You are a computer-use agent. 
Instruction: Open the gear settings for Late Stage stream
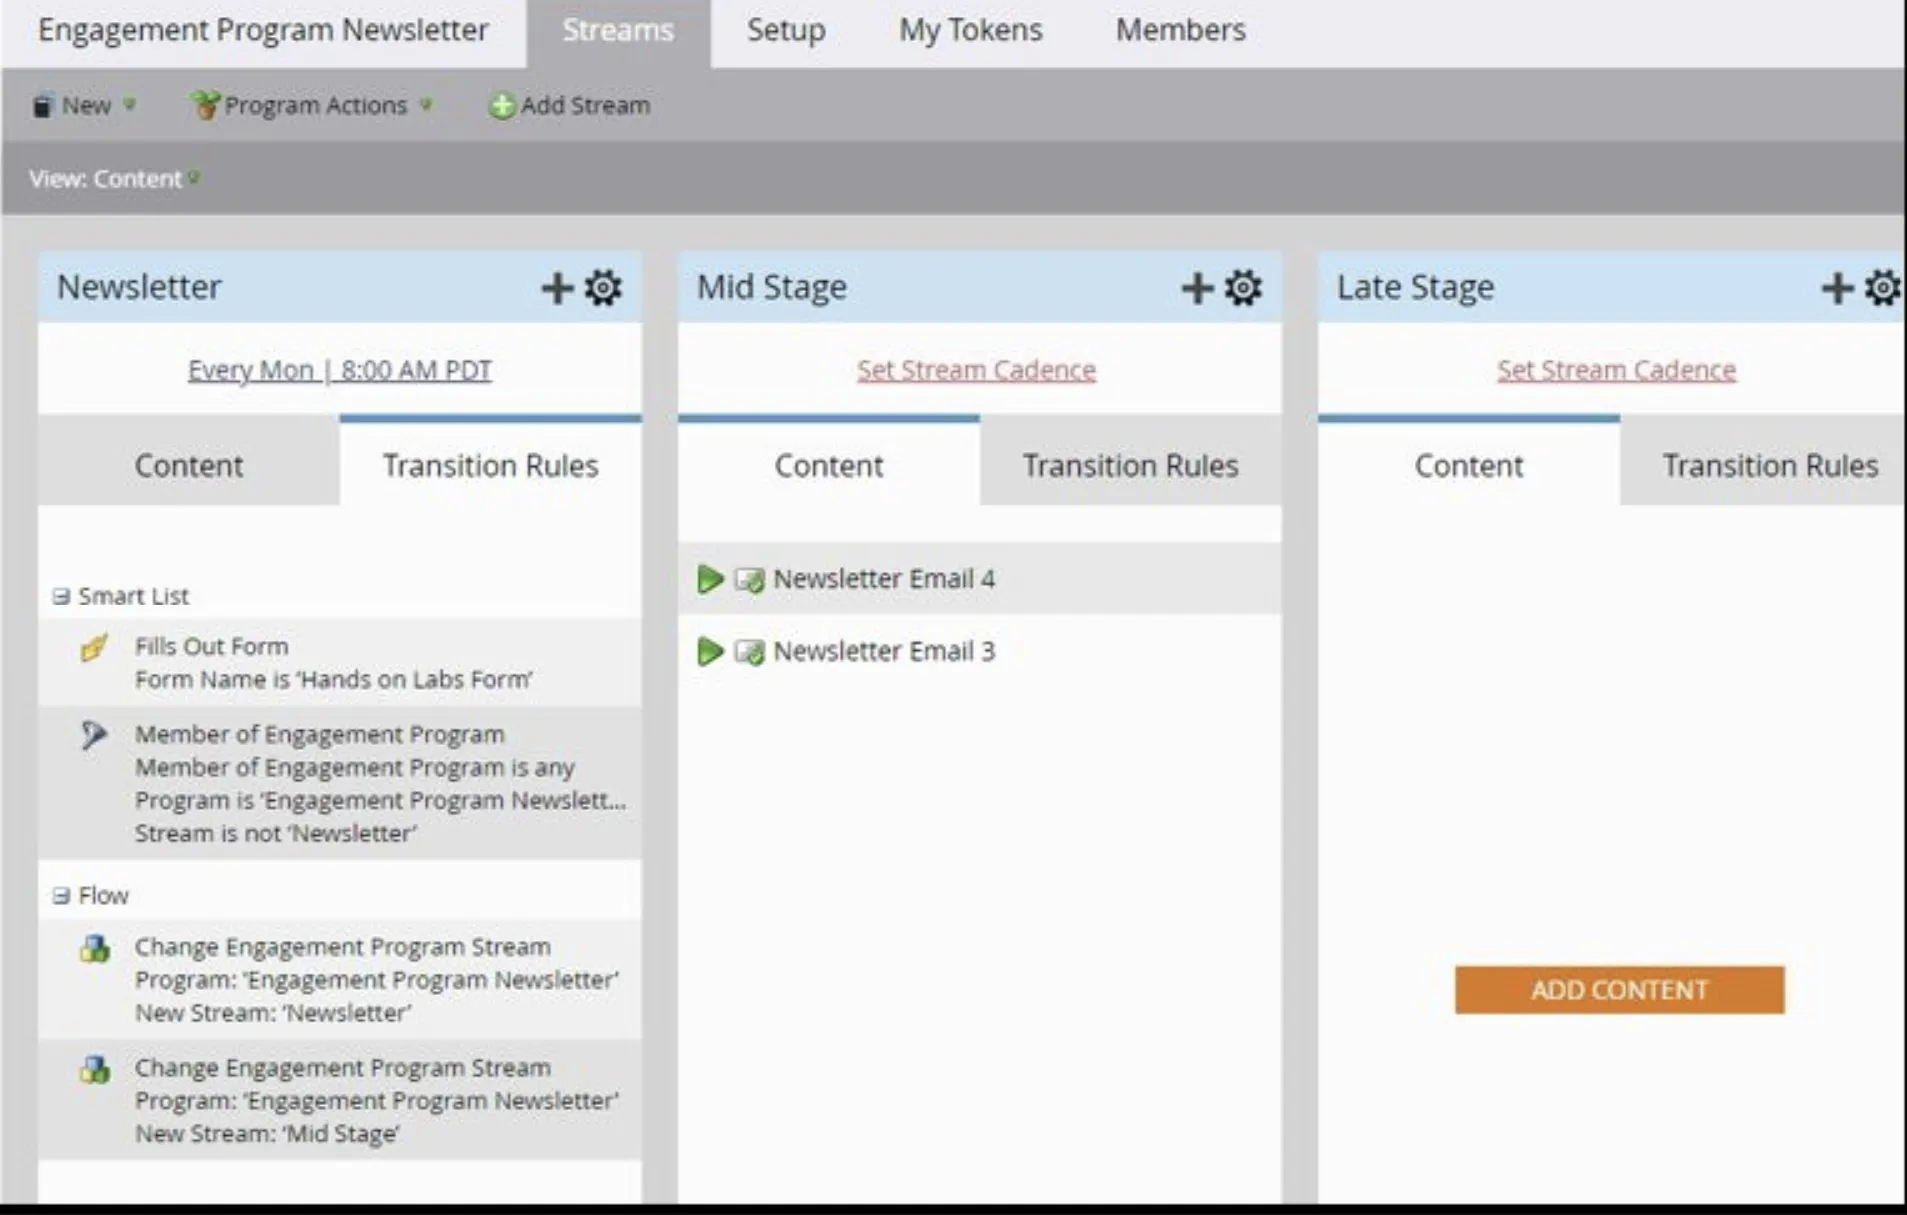(x=1883, y=288)
